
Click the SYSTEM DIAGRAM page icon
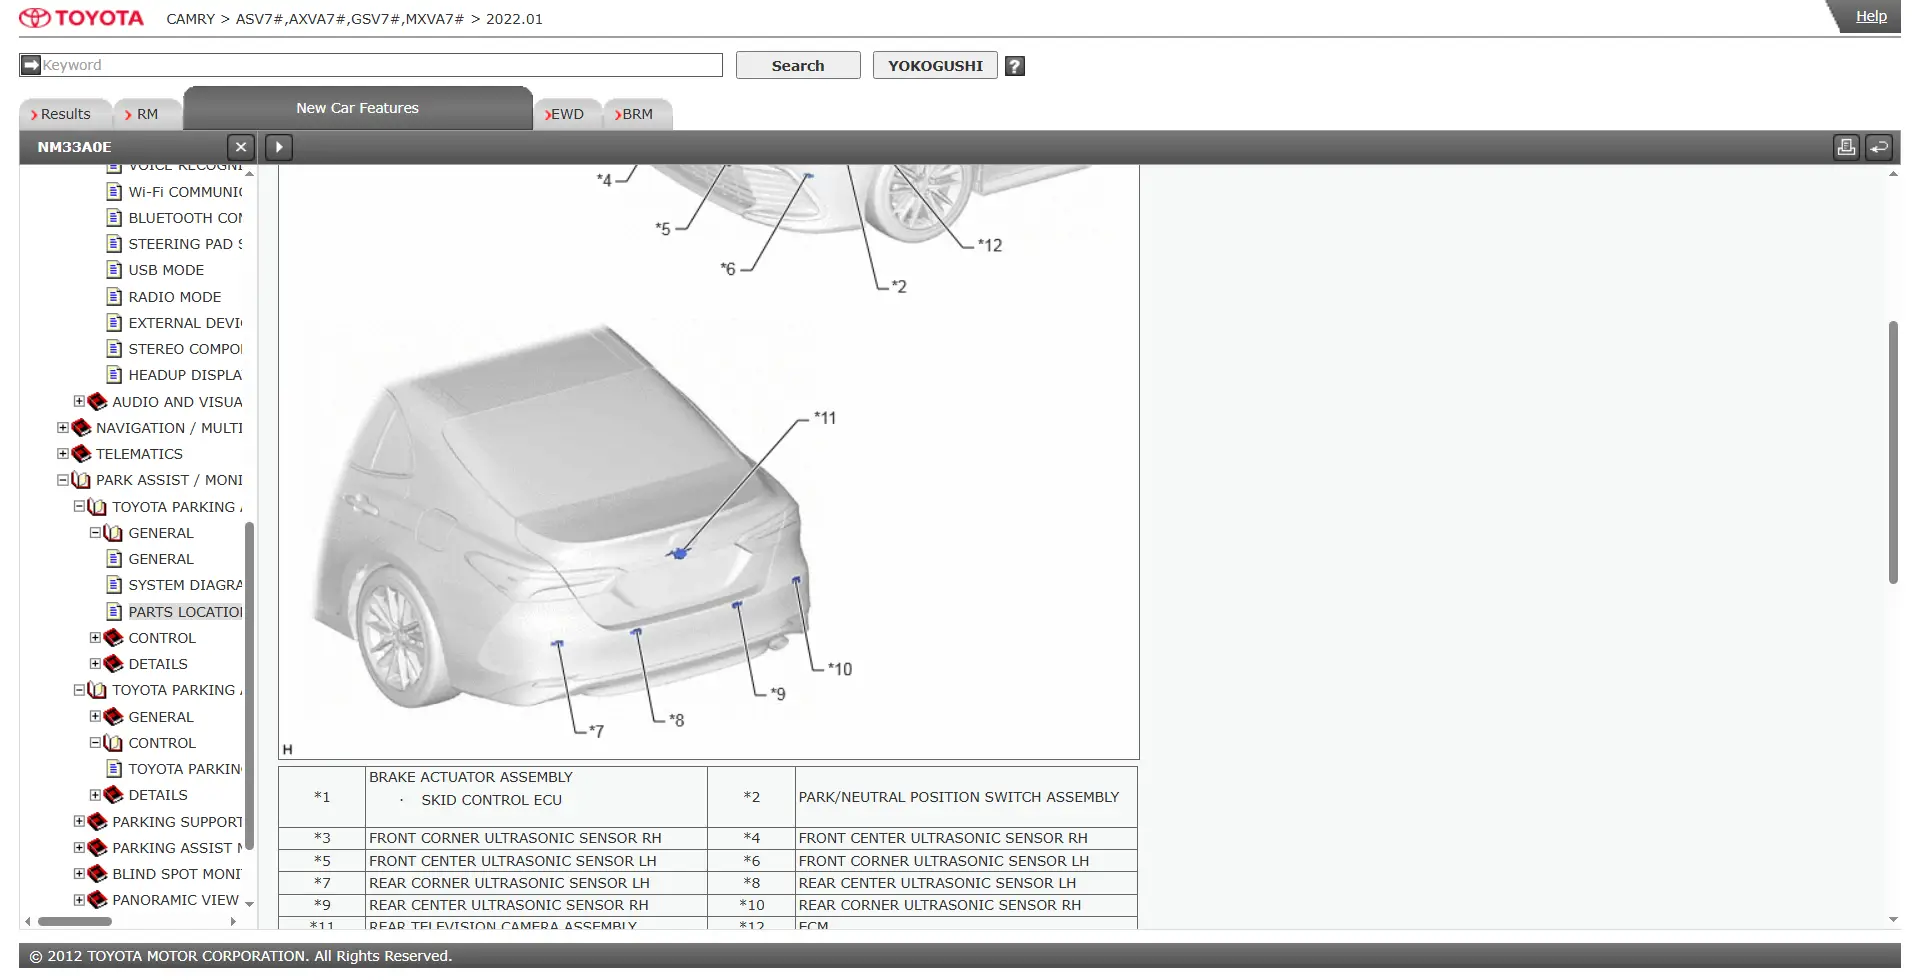(114, 585)
